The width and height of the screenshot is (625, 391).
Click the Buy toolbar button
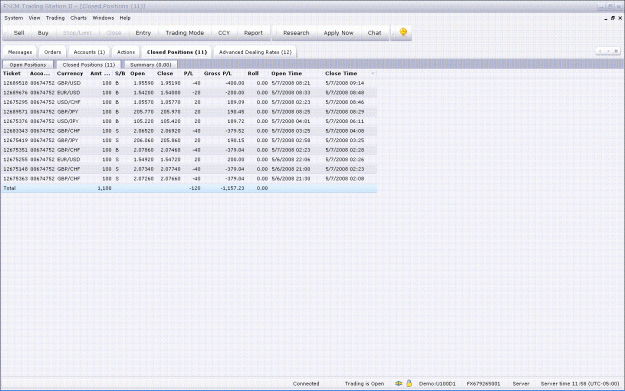pyautogui.click(x=43, y=33)
